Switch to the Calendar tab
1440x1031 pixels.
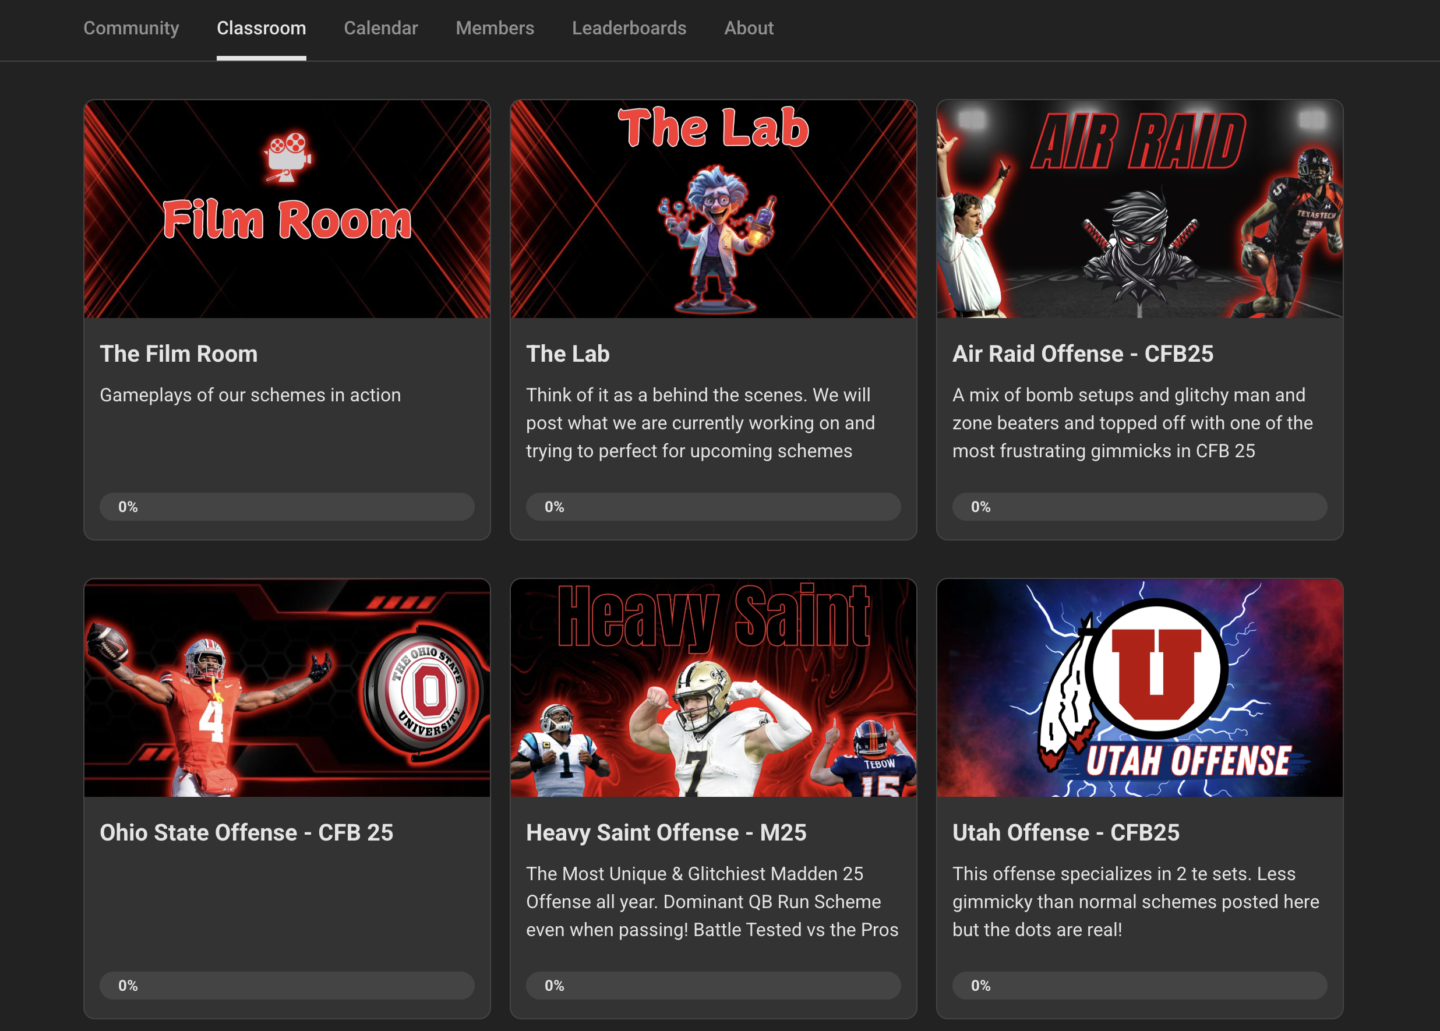(x=381, y=28)
